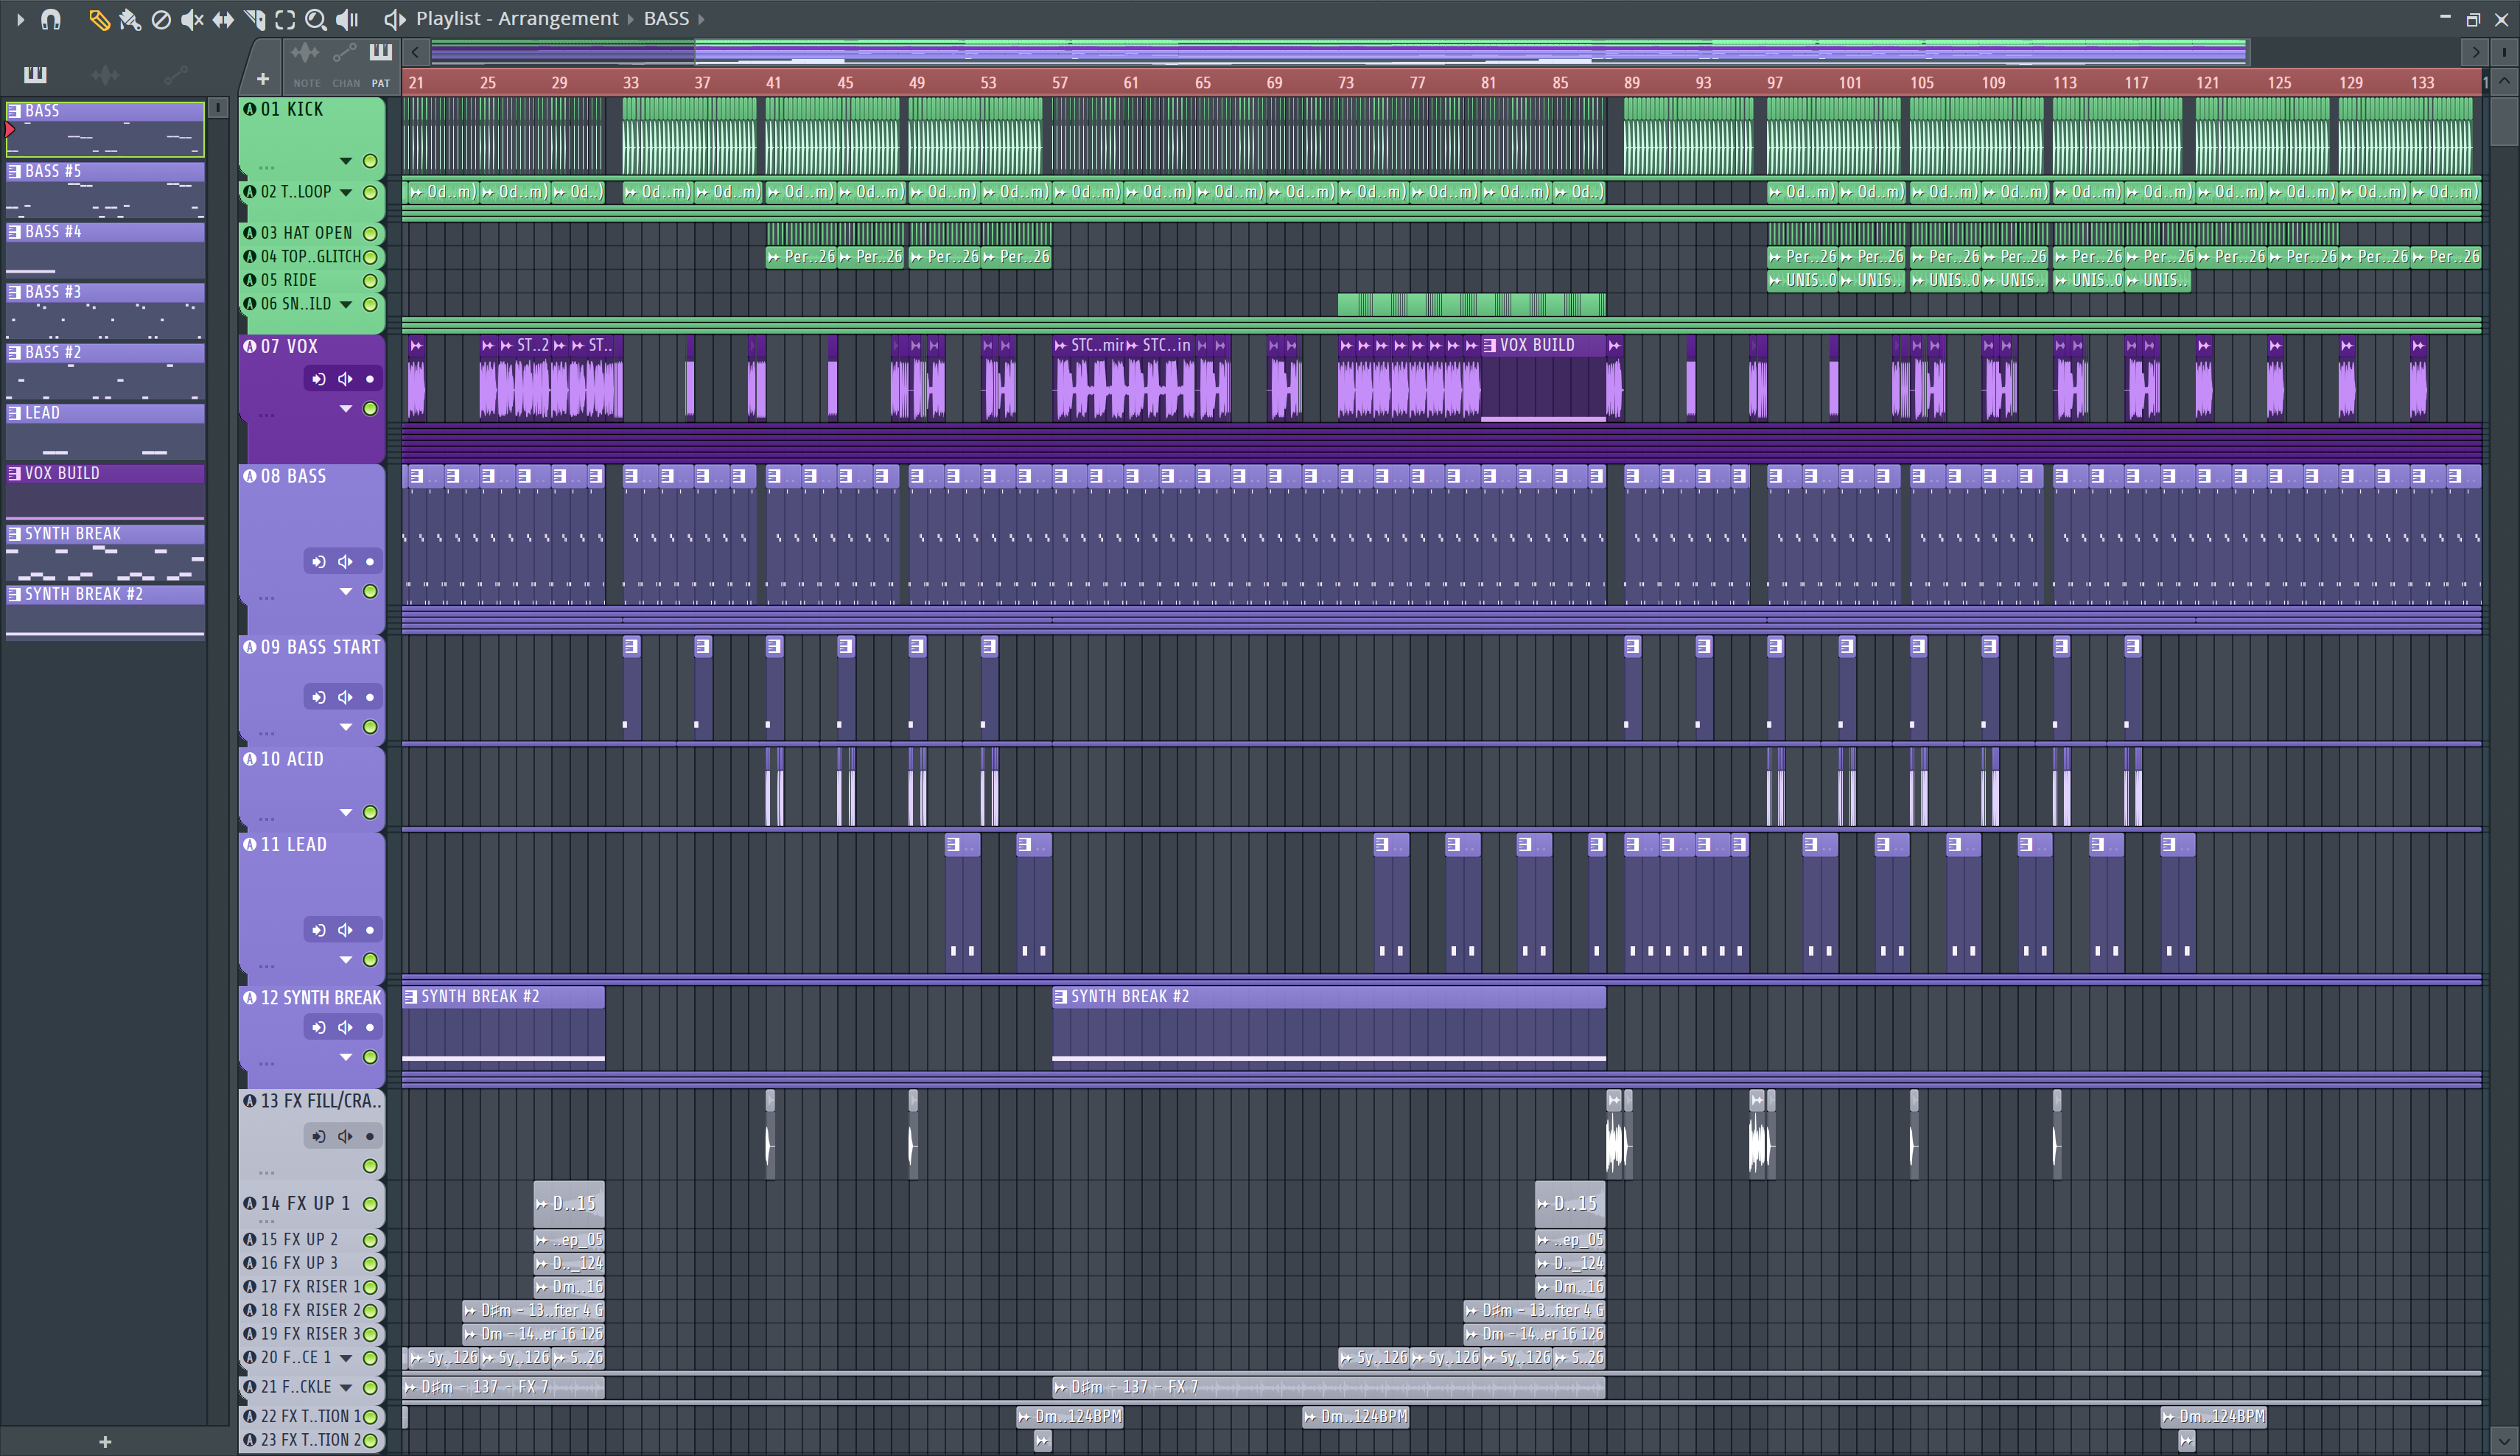Arm recording on 11 LEAD track
This screenshot has height=1456, width=2520.
[x=370, y=930]
